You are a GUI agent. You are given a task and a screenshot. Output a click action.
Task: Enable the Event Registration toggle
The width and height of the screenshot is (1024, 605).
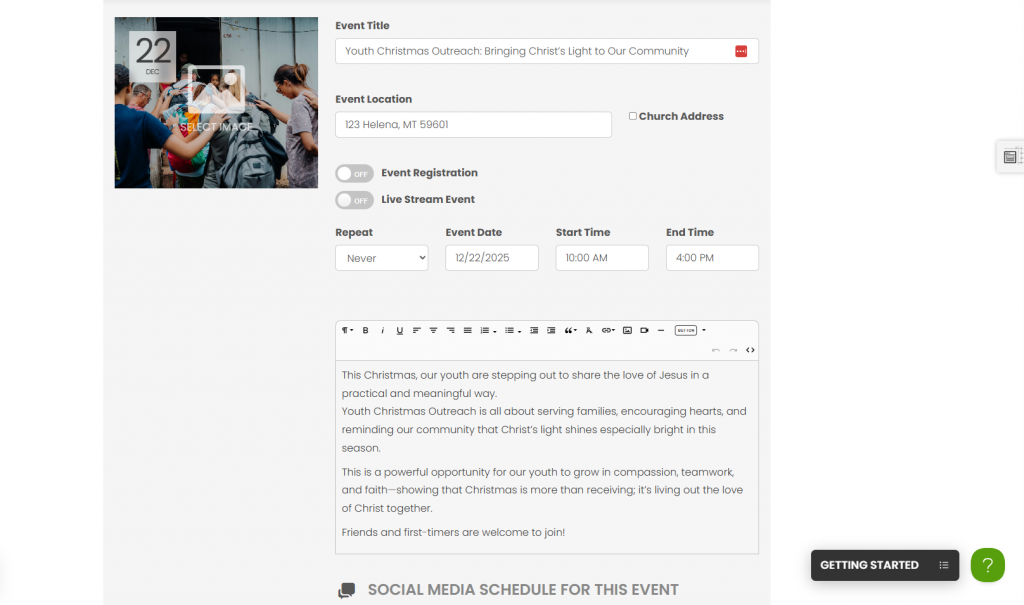click(x=354, y=174)
